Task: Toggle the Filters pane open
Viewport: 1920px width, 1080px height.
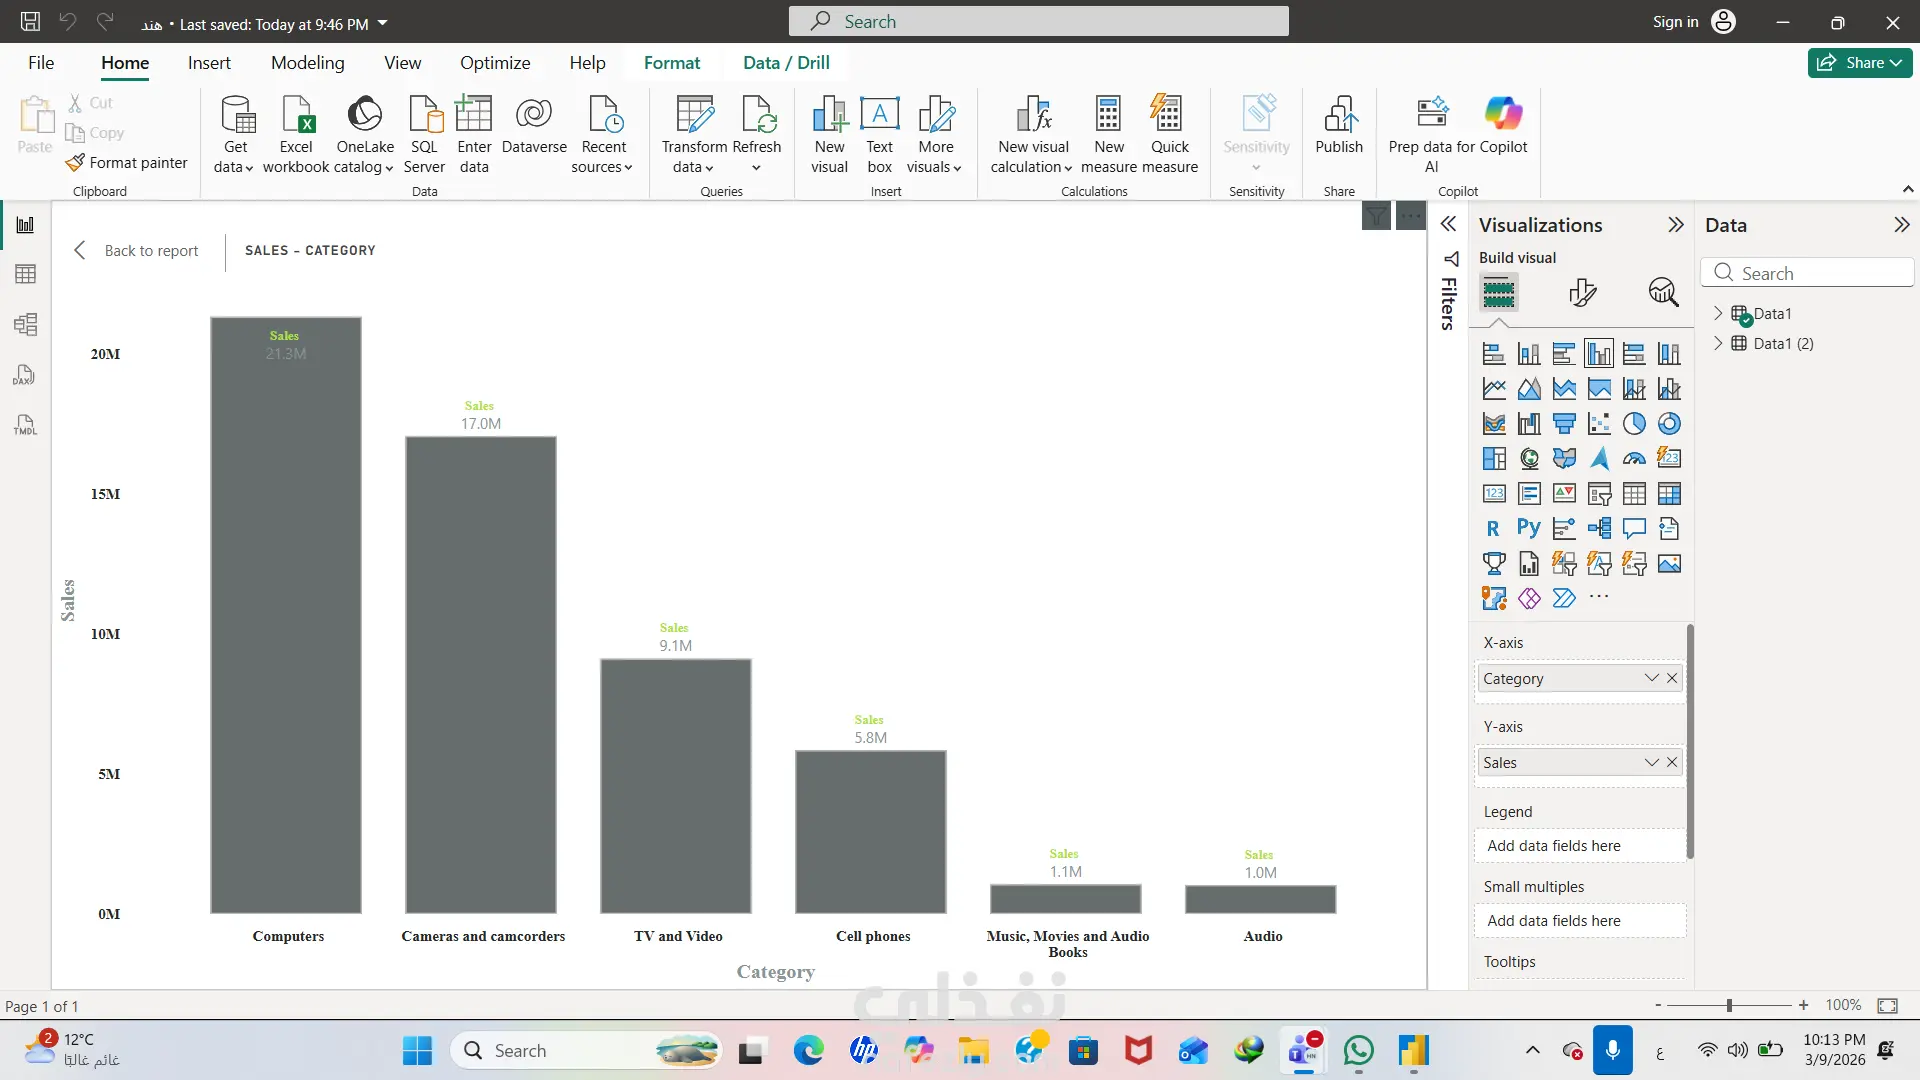Action: (1448, 224)
